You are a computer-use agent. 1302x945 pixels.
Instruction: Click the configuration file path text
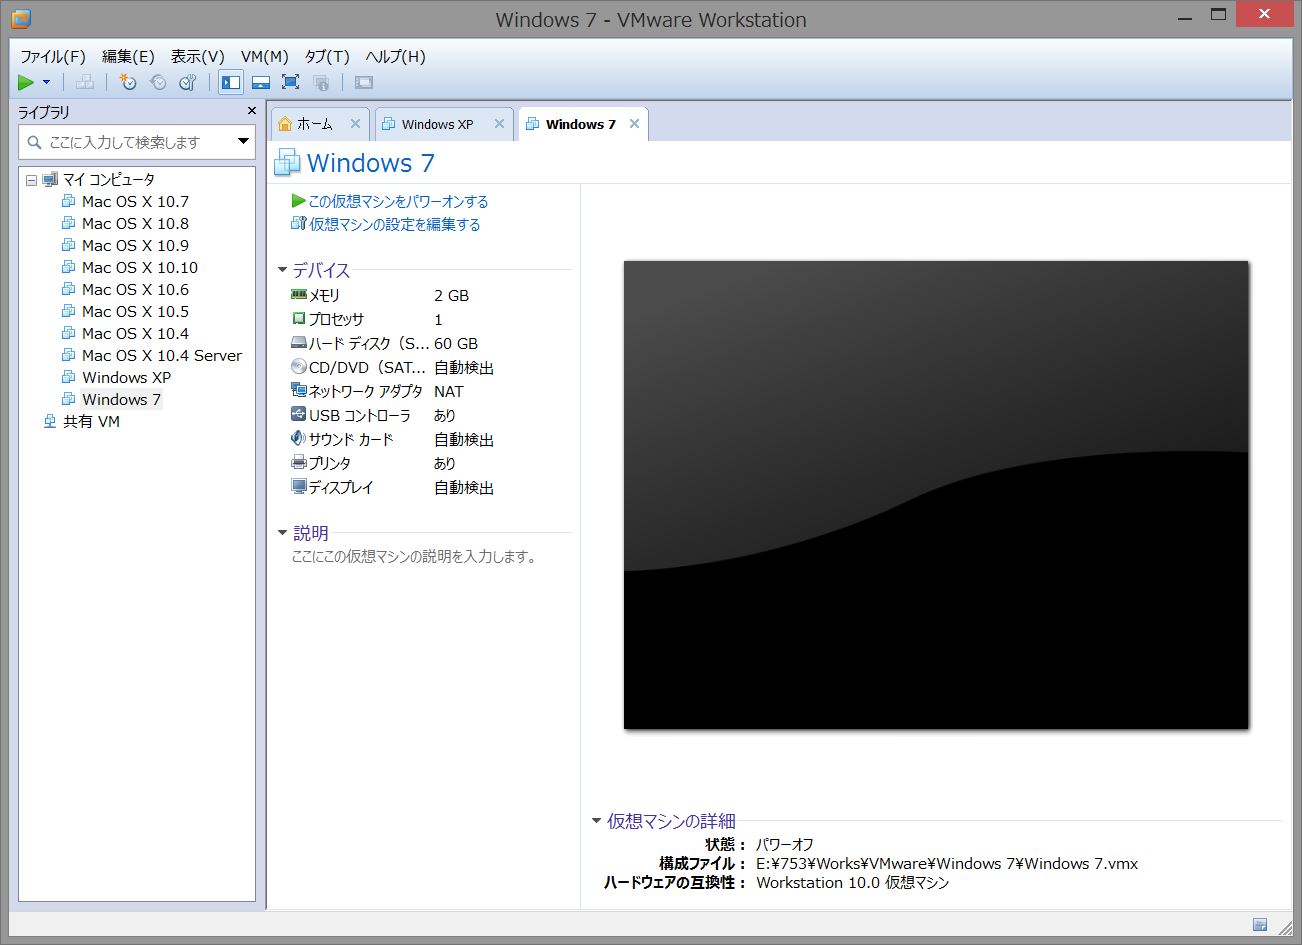[947, 863]
